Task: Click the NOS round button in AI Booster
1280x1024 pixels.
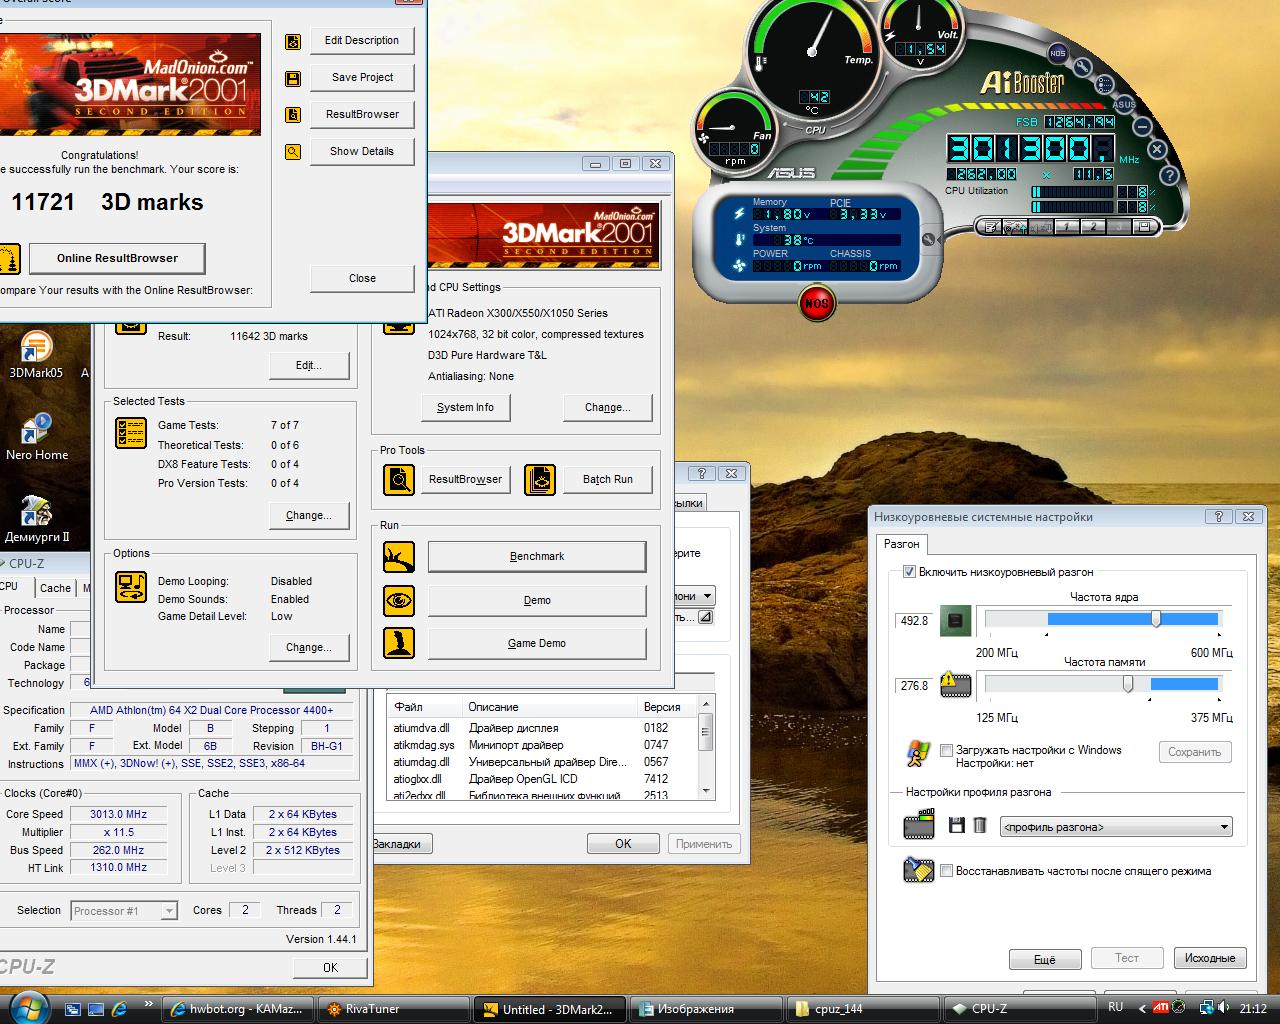Action: tap(1057, 53)
